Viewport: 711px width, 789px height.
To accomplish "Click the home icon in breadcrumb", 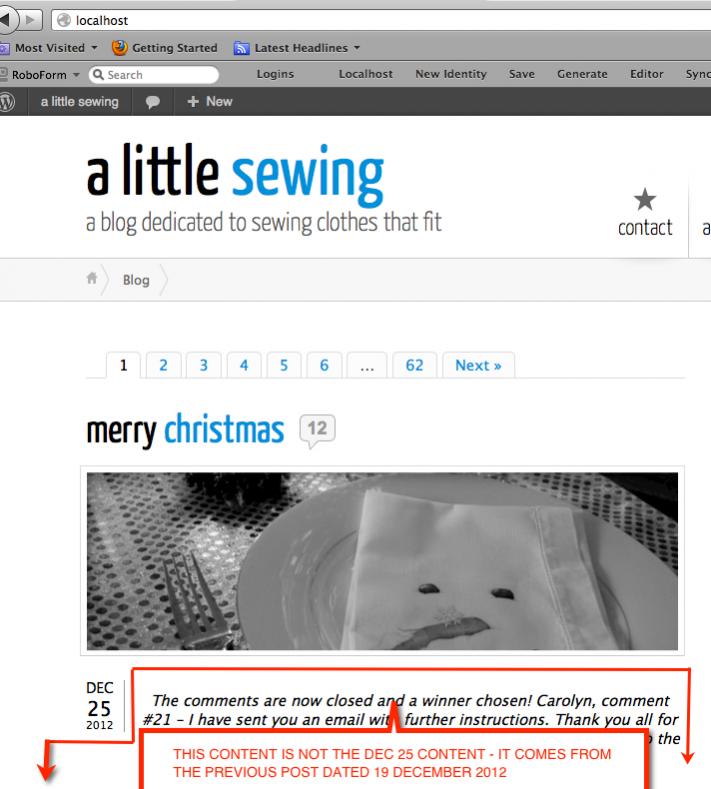I will click(x=92, y=278).
